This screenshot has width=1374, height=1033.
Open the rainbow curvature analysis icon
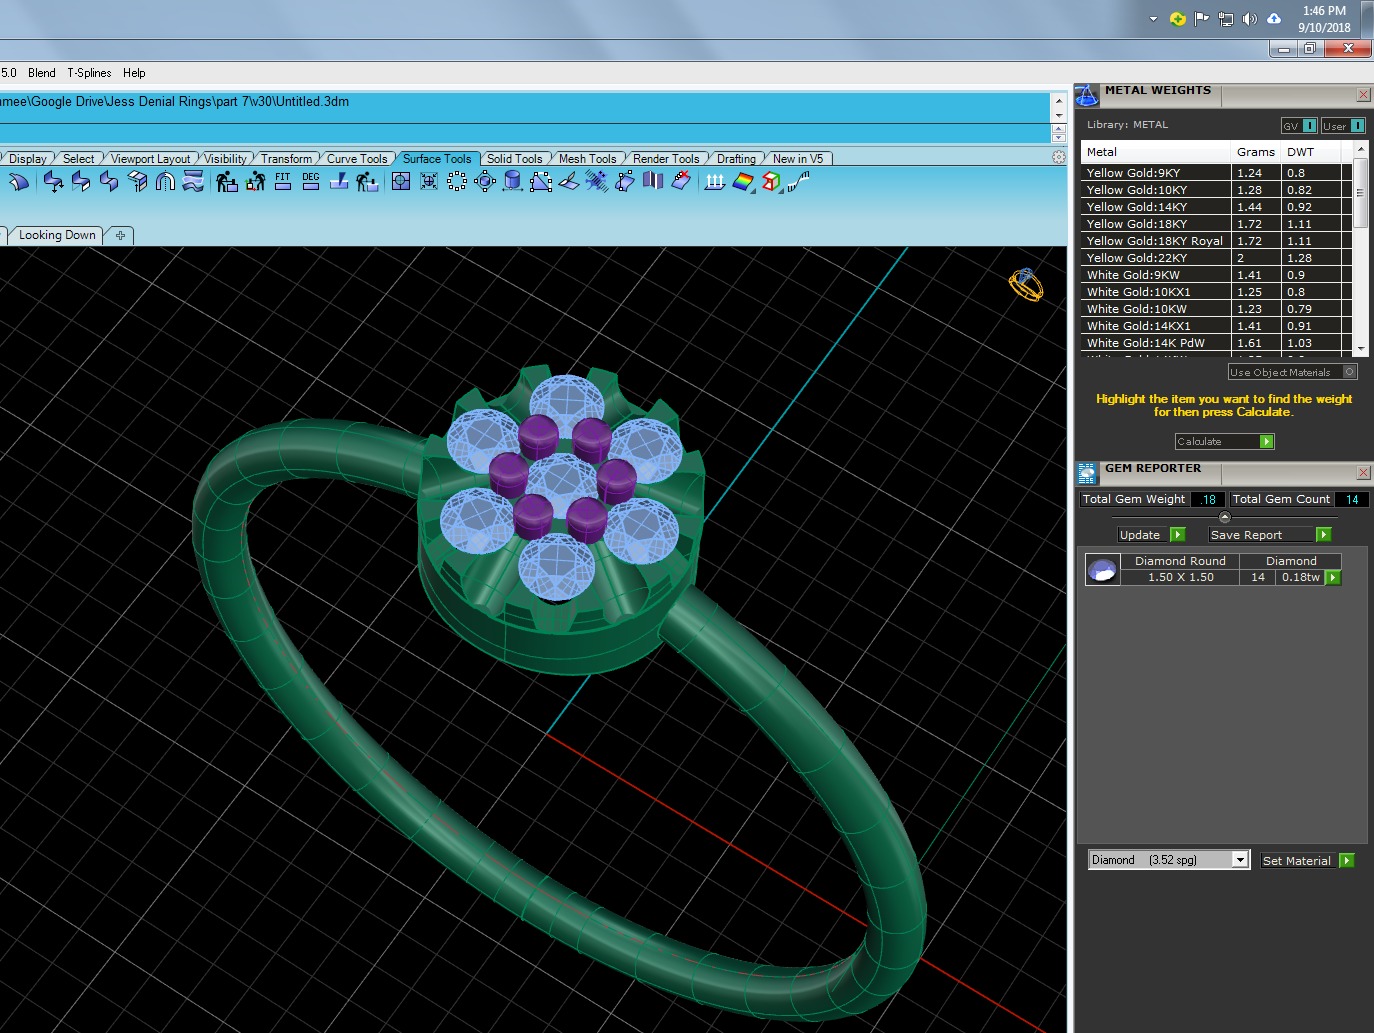pos(743,181)
